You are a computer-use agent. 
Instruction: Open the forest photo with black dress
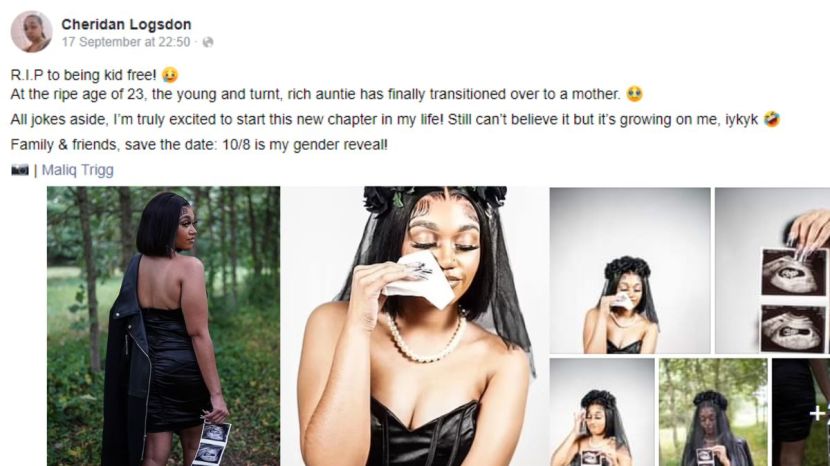164,326
